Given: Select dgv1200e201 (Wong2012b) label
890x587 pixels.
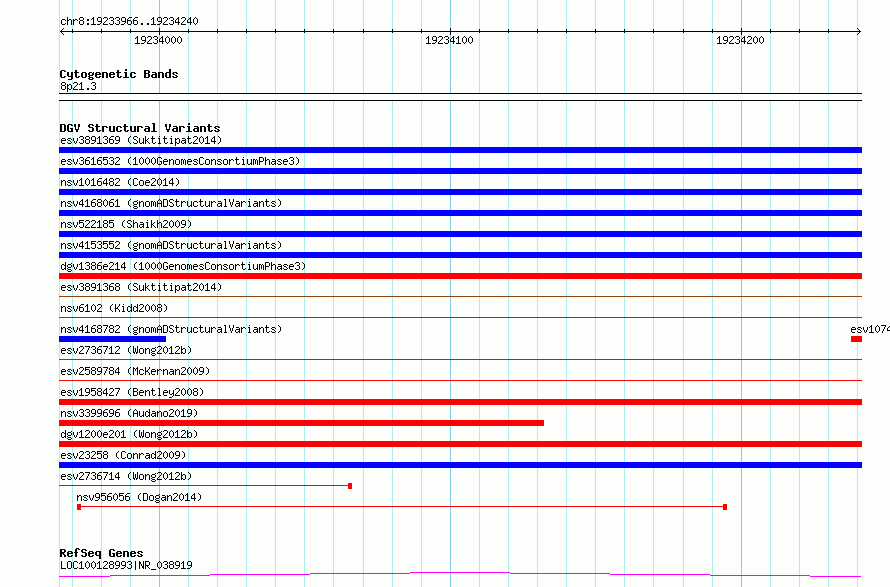Looking at the screenshot, I should pyautogui.click(x=129, y=434).
